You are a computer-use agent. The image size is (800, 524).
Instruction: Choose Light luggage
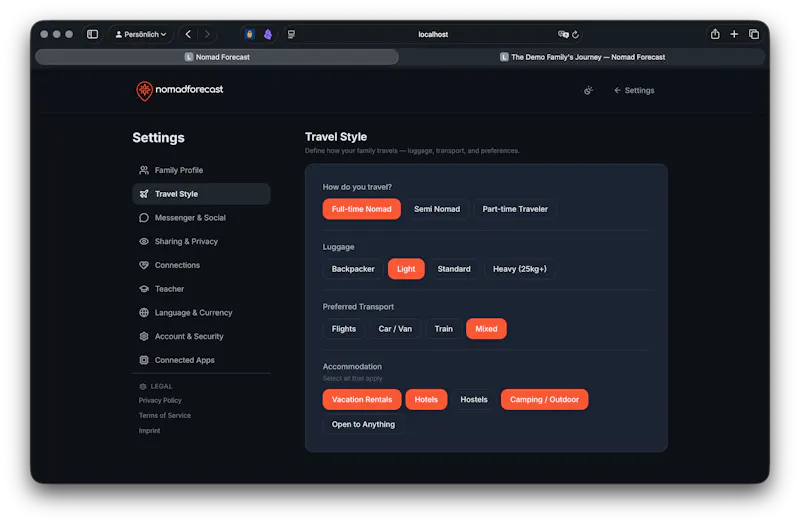406,269
